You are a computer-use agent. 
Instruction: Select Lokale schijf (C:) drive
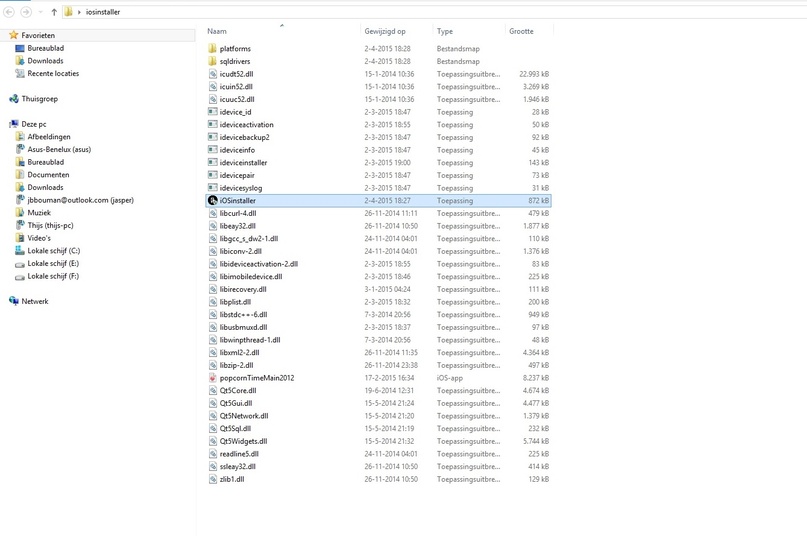point(54,251)
